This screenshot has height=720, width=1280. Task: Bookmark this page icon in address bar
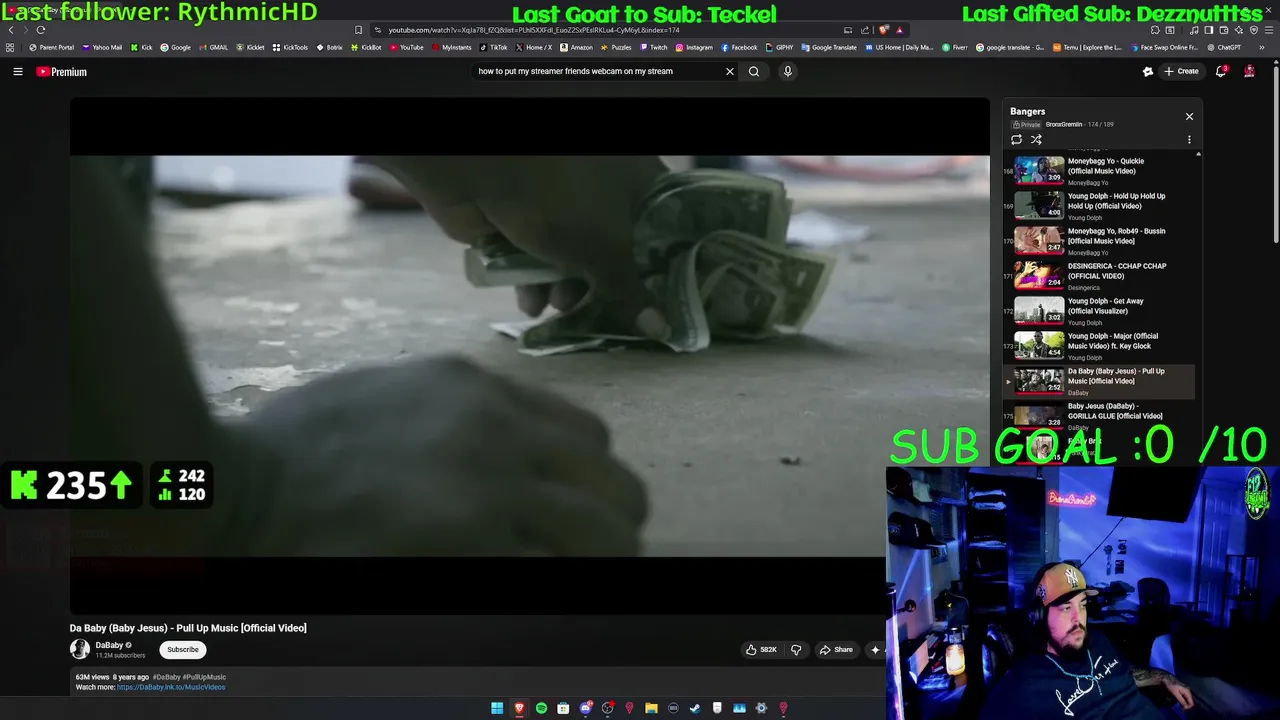[359, 30]
